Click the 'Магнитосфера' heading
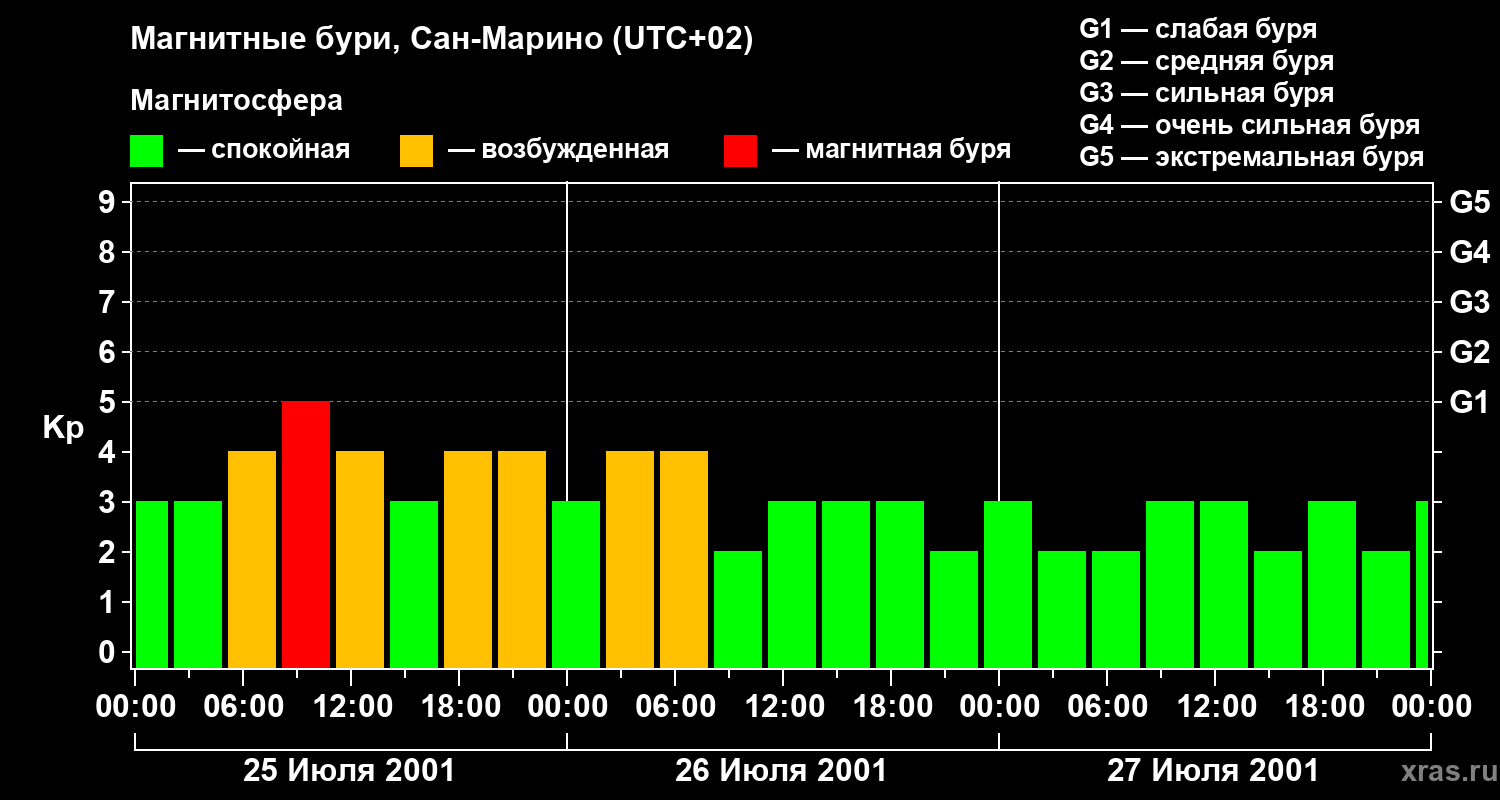The width and height of the screenshot is (1500, 800). (x=237, y=101)
